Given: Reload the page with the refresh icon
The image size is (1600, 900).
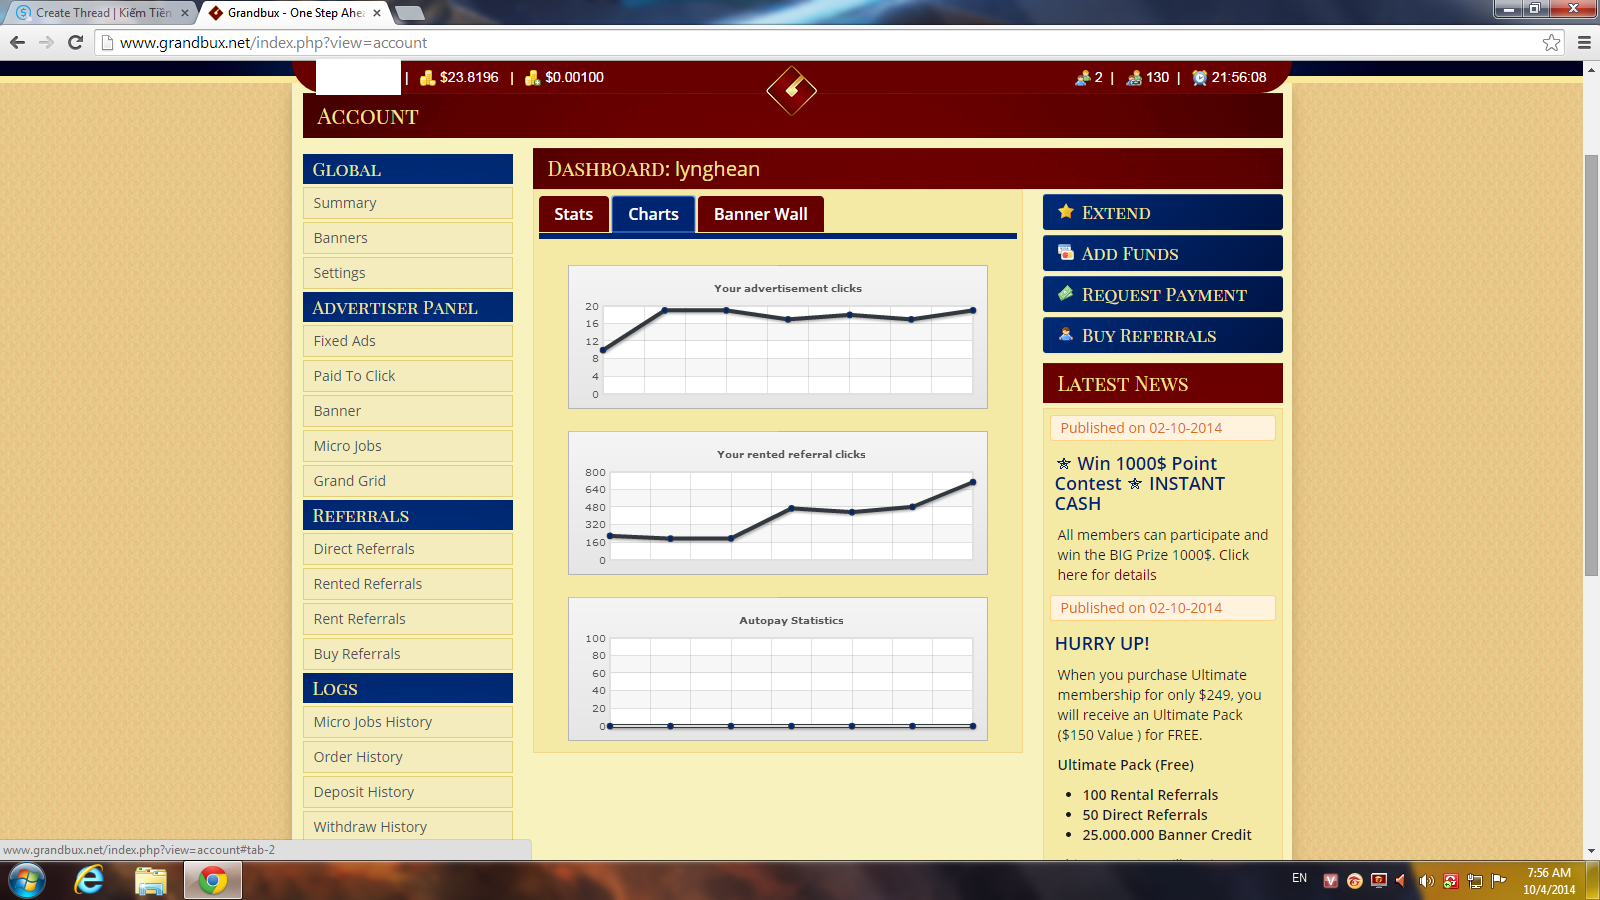Looking at the screenshot, I should (75, 42).
